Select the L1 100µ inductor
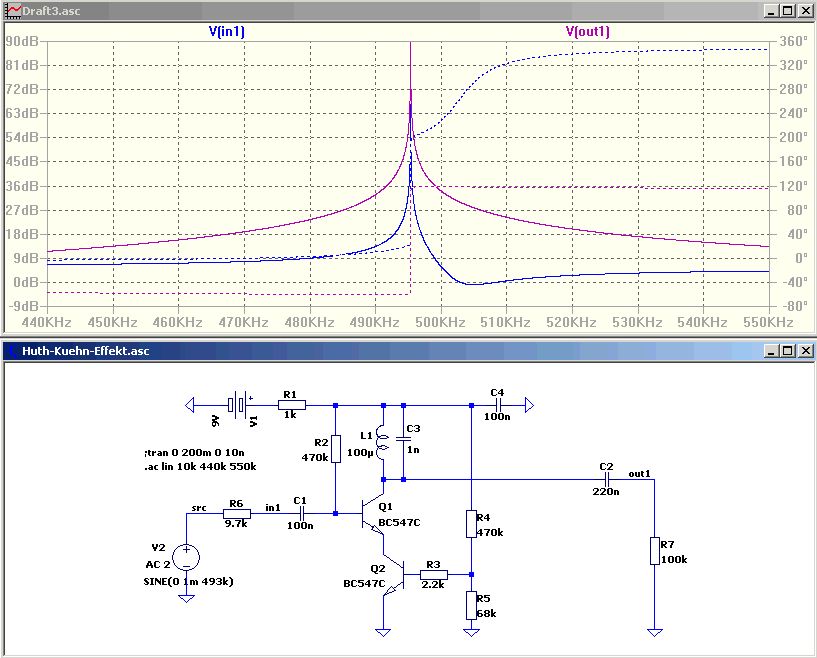Screen dimensions: 817x658 point(382,443)
